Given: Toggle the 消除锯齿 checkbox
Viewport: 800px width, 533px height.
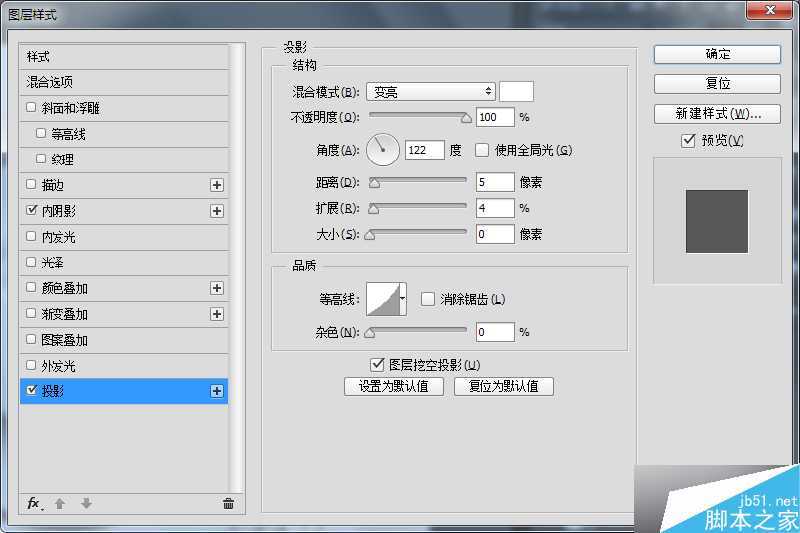Looking at the screenshot, I should (428, 298).
